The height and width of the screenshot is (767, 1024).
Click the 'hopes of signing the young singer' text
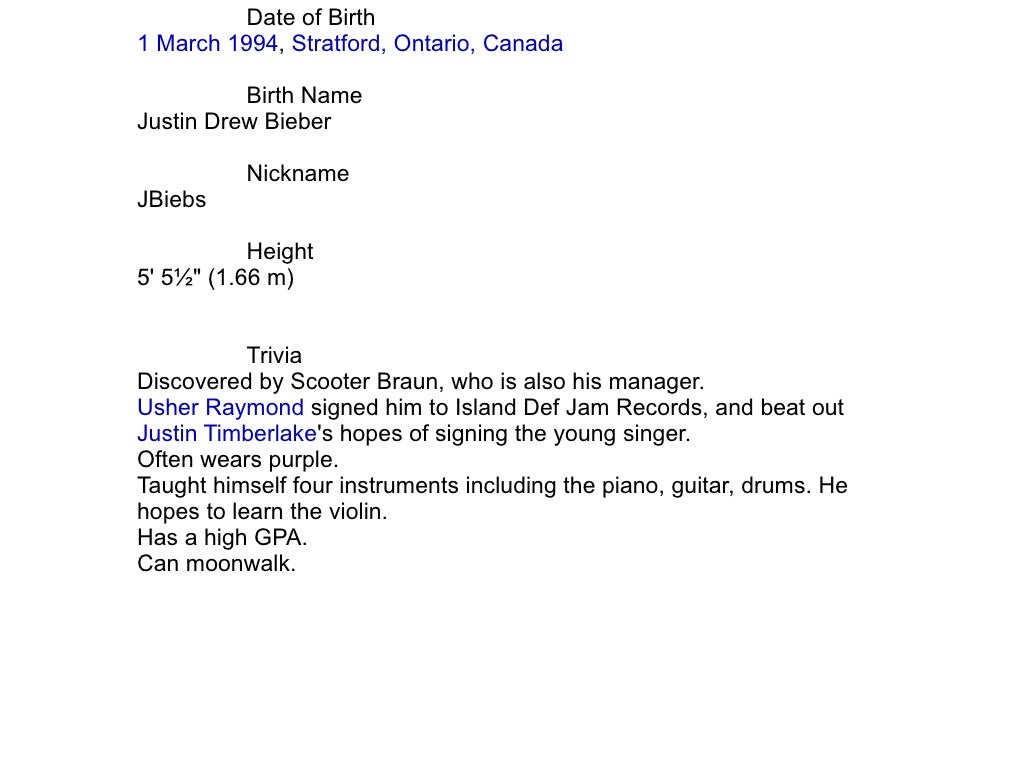(515, 433)
